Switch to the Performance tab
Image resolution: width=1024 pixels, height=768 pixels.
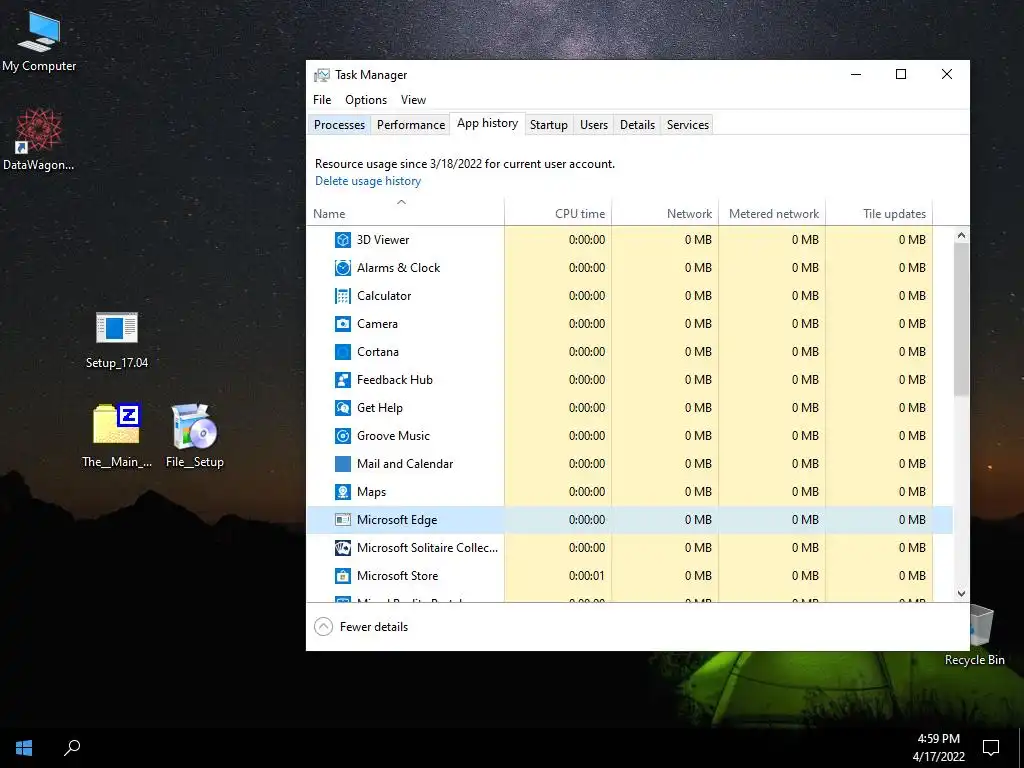411,125
